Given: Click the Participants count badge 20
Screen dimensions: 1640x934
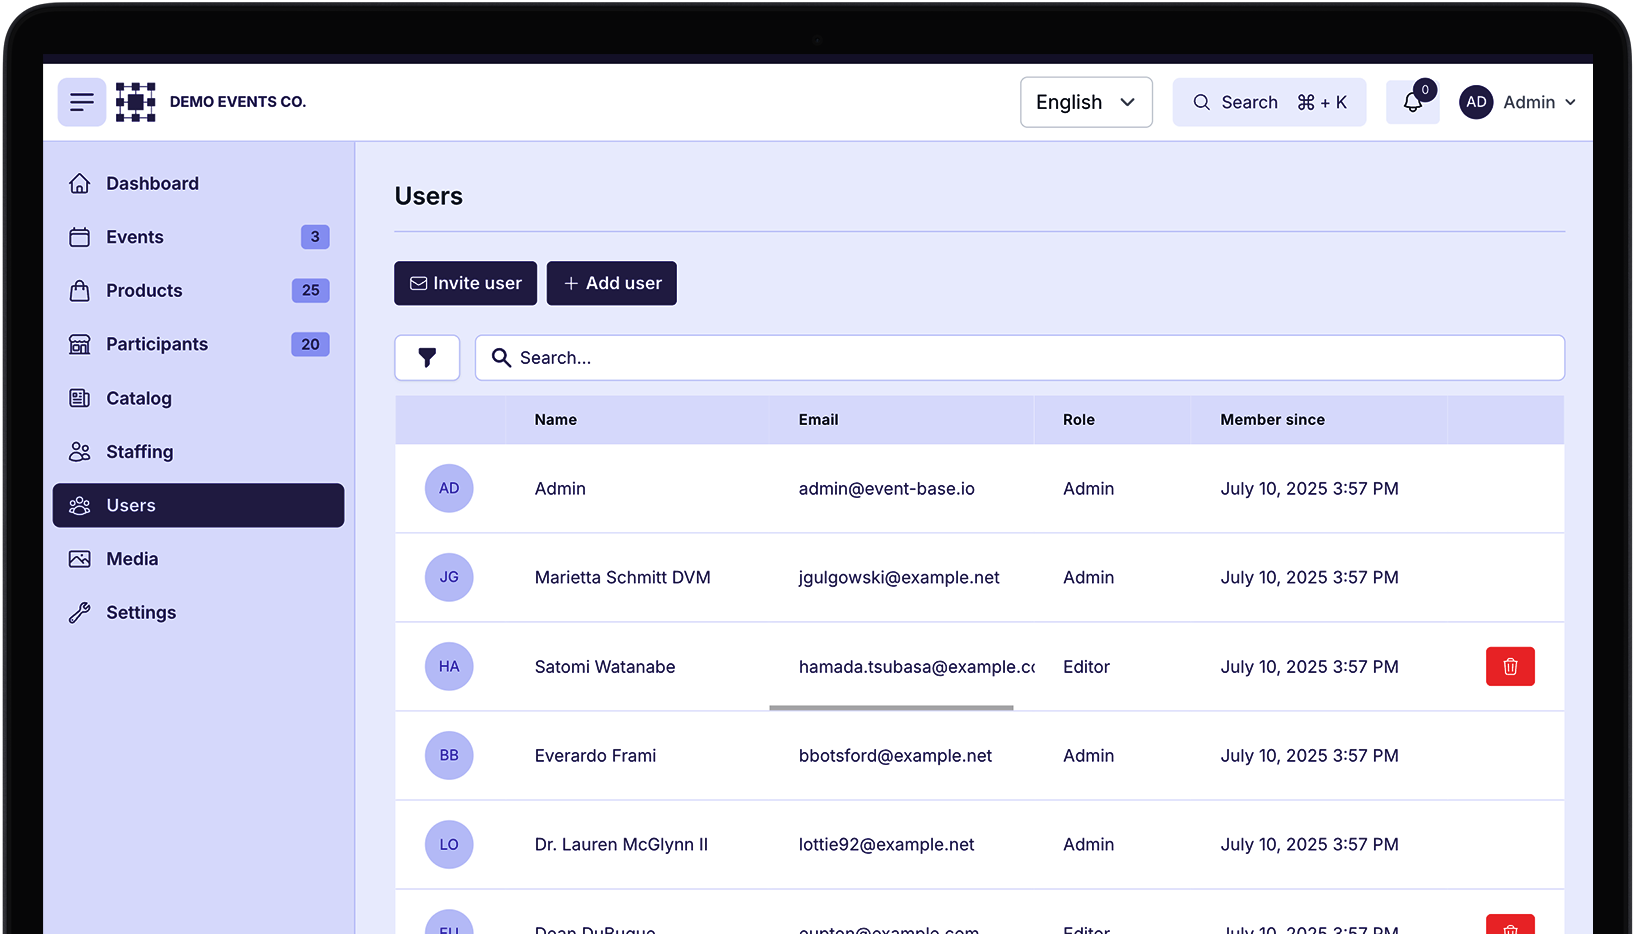Looking at the screenshot, I should pos(310,344).
